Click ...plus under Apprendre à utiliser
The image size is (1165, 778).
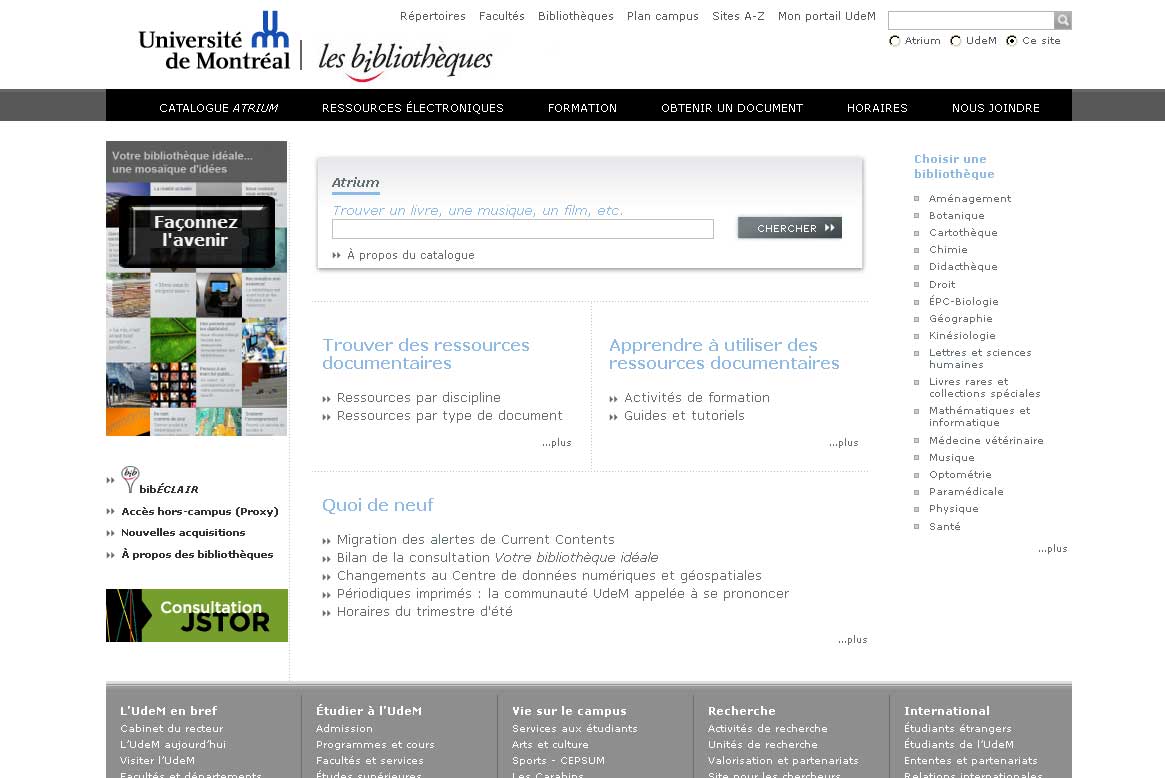843,443
